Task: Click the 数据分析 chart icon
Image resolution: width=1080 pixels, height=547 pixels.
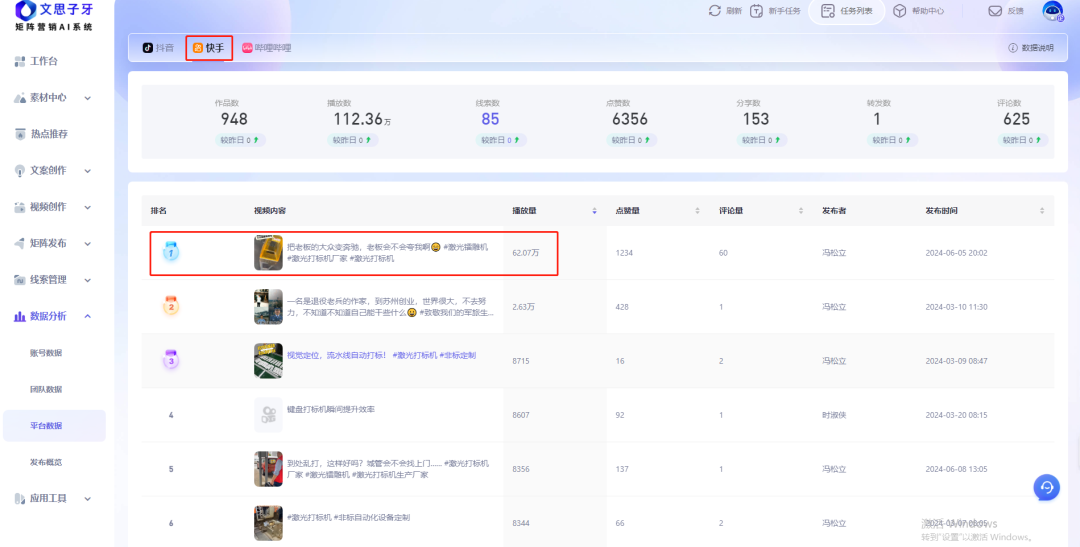Action: [x=20, y=316]
